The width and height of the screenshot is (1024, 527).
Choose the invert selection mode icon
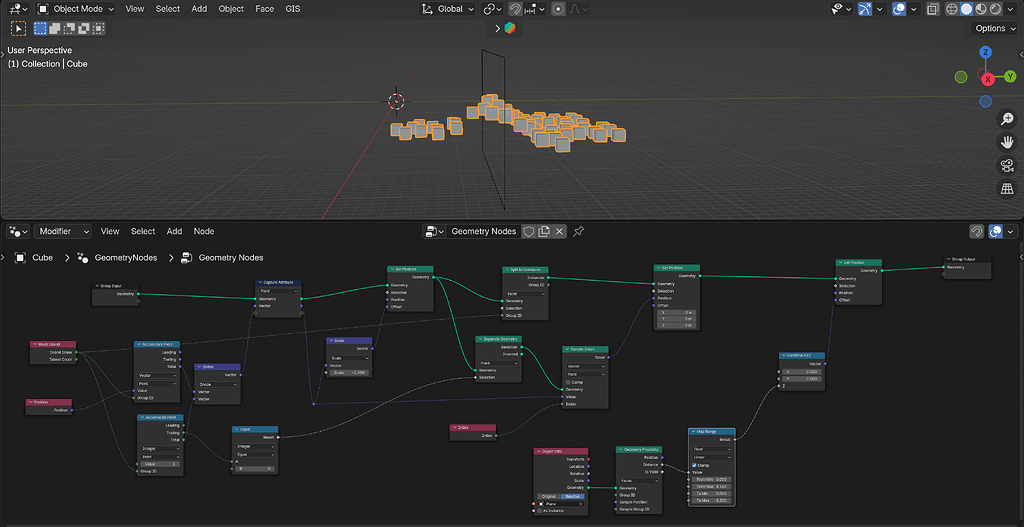84,29
